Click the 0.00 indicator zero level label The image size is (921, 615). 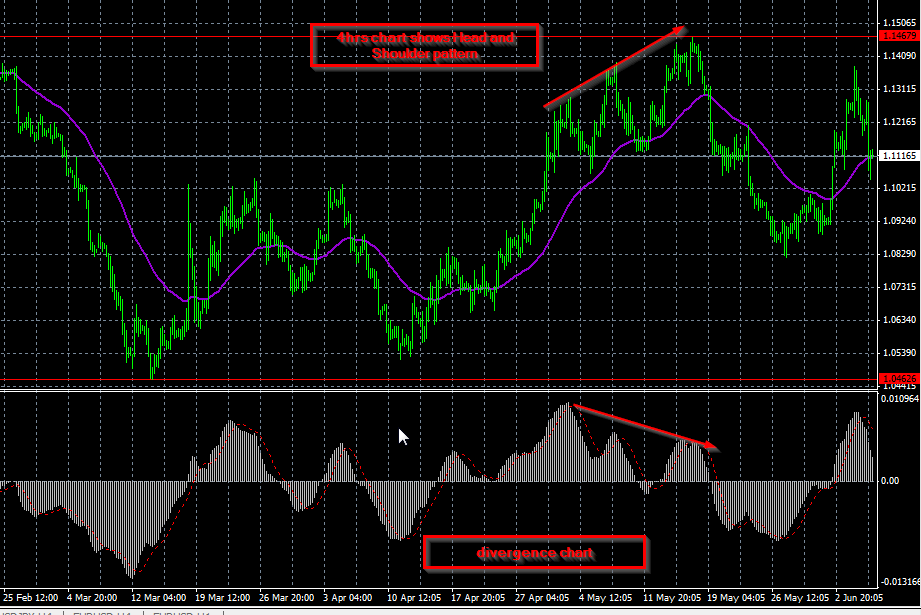890,480
